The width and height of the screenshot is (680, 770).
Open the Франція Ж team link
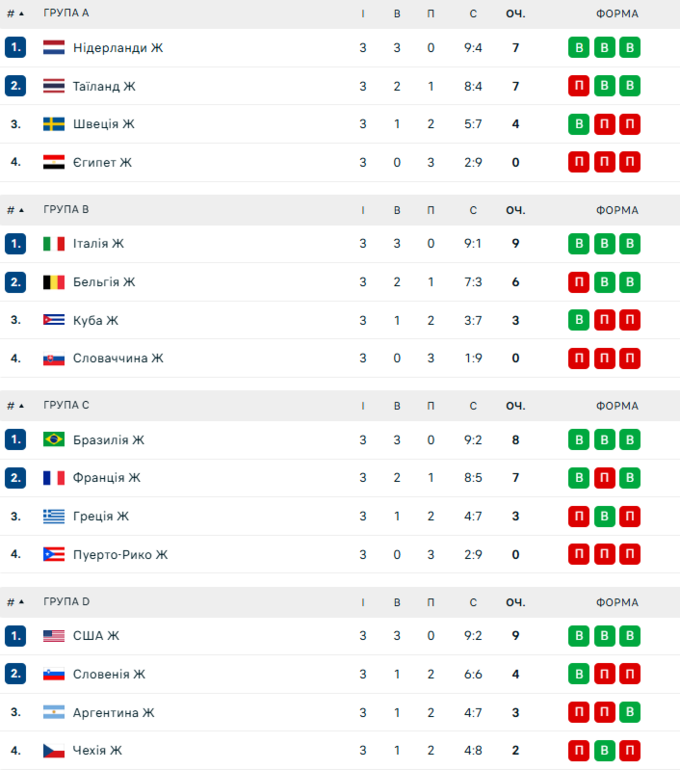[x=106, y=478]
